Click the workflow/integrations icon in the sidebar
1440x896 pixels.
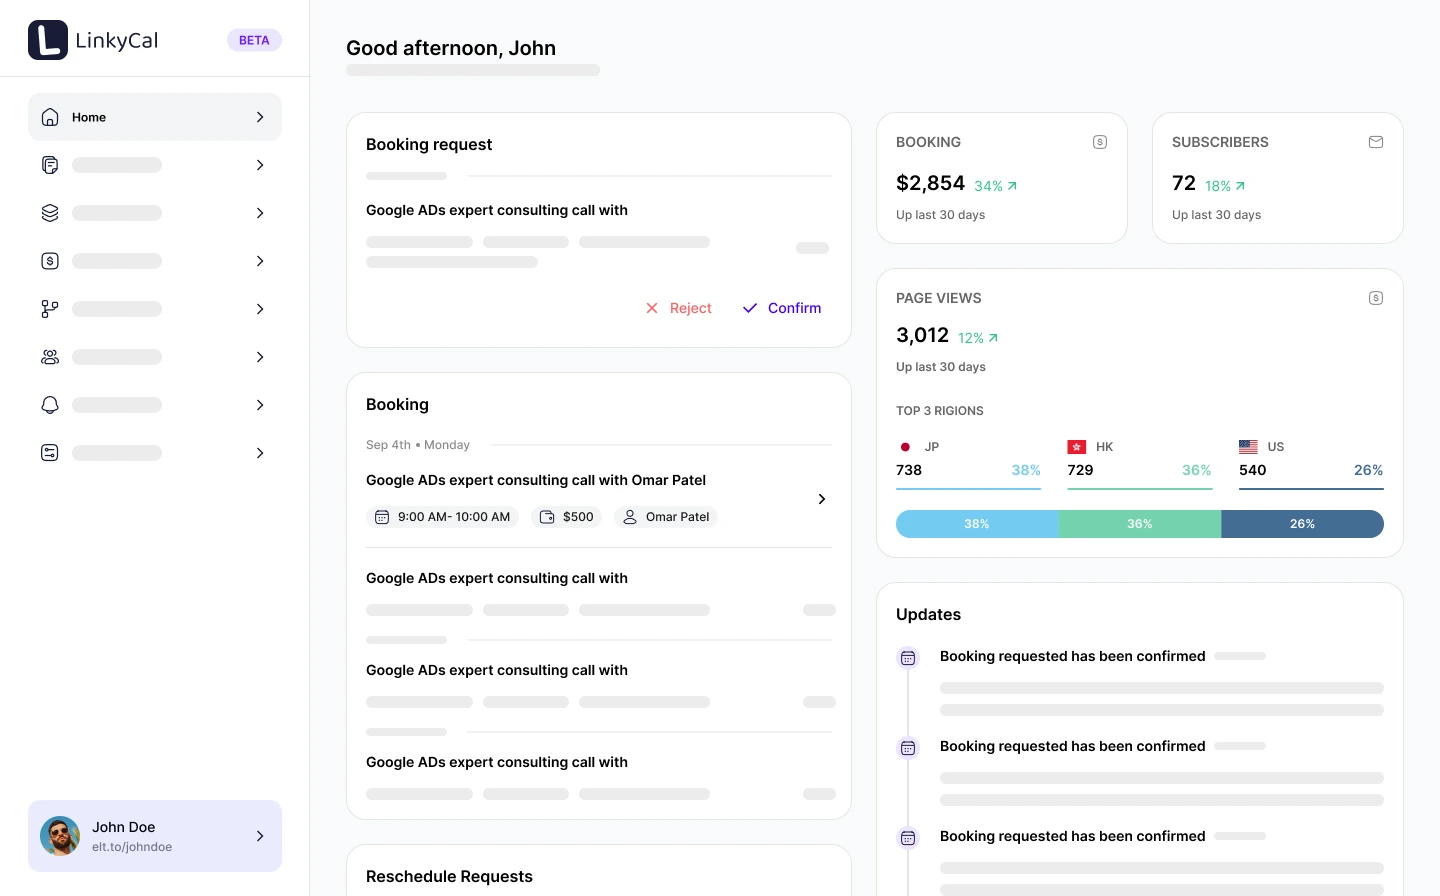(50, 309)
